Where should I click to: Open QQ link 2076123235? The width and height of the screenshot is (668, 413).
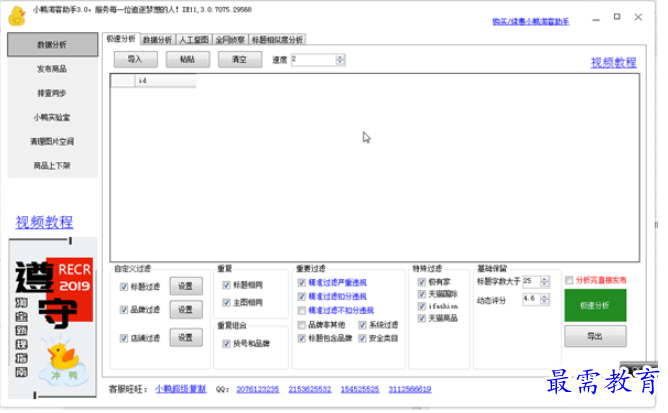tap(258, 390)
